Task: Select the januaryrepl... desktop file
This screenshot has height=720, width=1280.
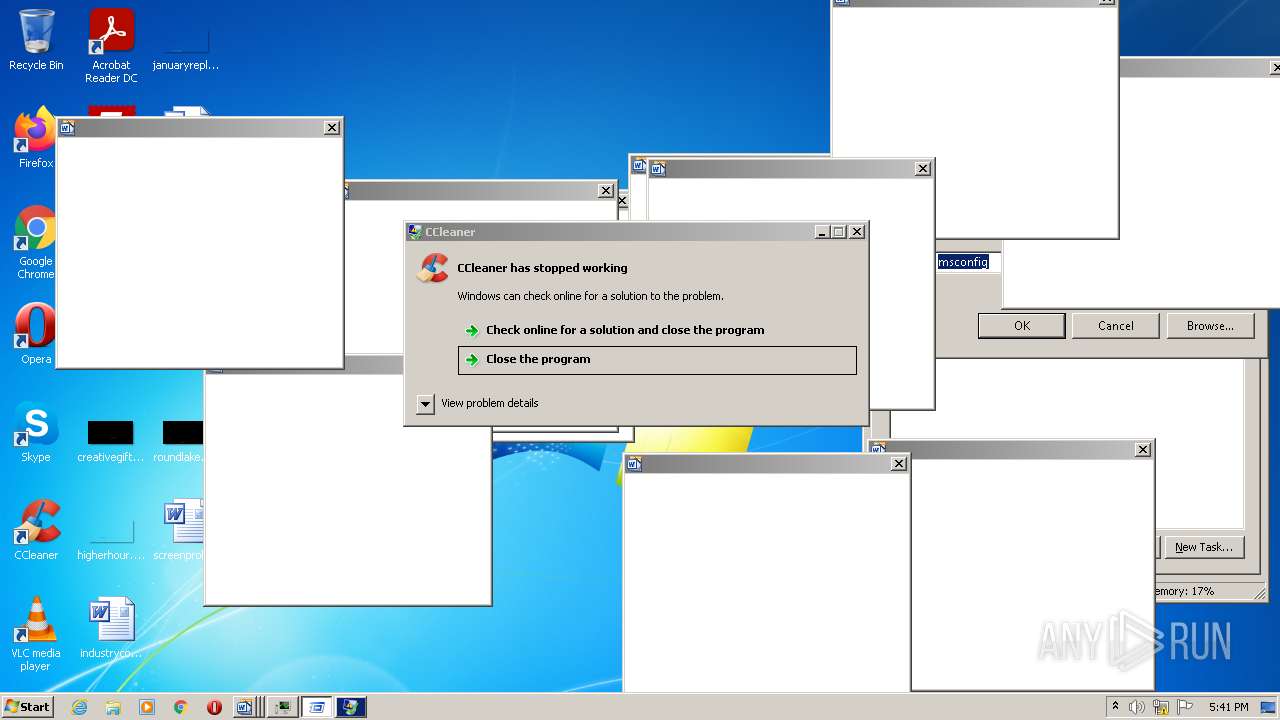Action: 186,46
